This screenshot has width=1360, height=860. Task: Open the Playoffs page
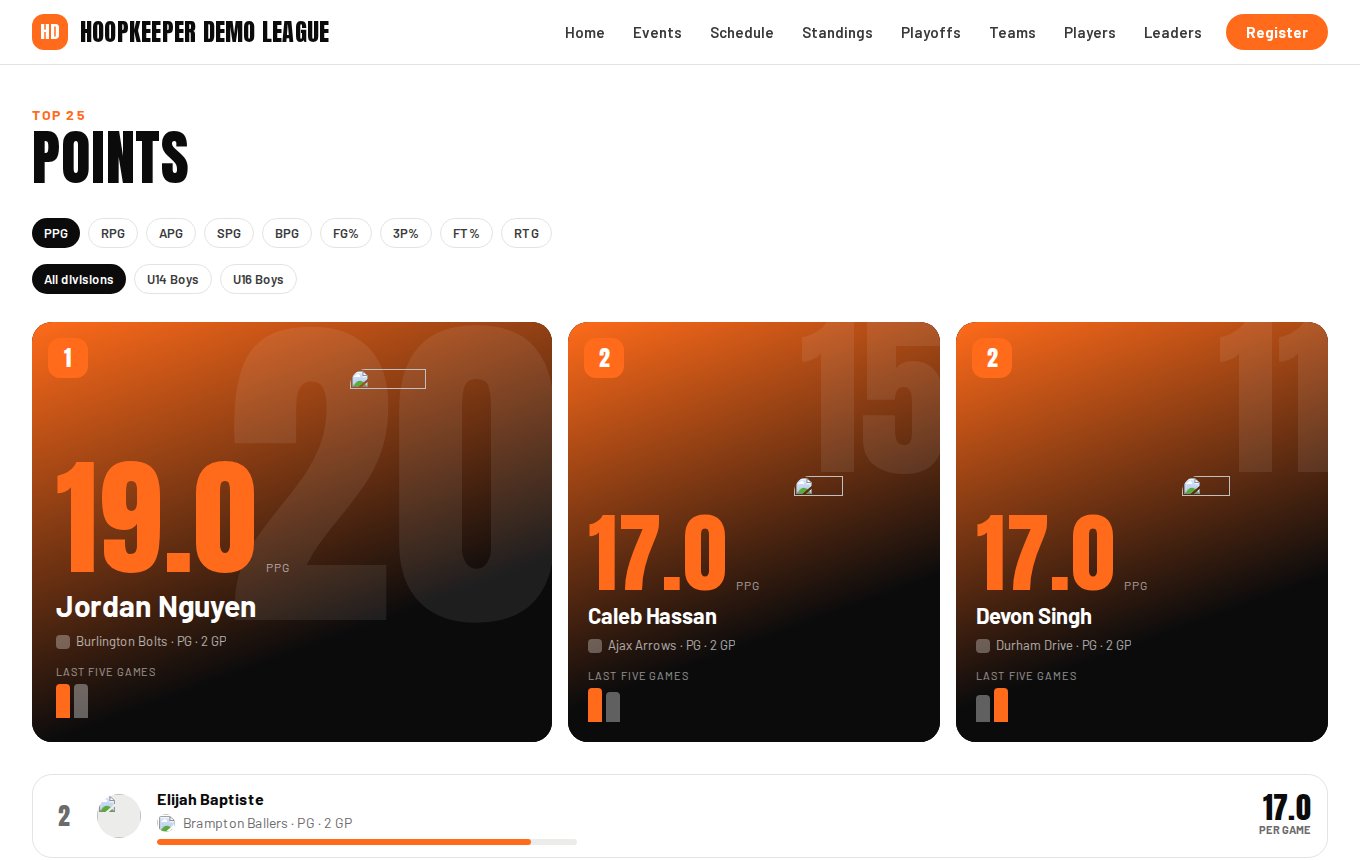point(931,32)
